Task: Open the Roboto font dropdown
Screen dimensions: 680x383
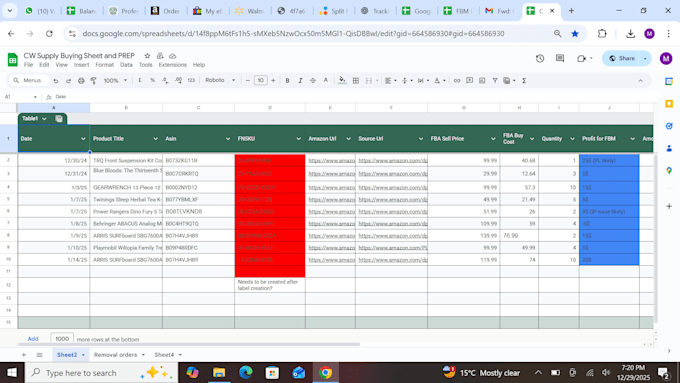Action: click(x=220, y=80)
